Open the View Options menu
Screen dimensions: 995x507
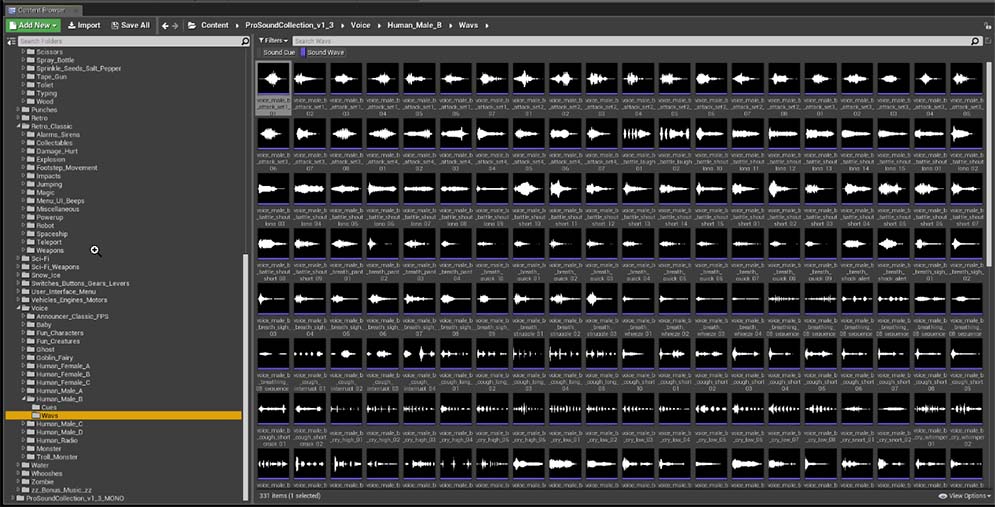click(x=965, y=496)
